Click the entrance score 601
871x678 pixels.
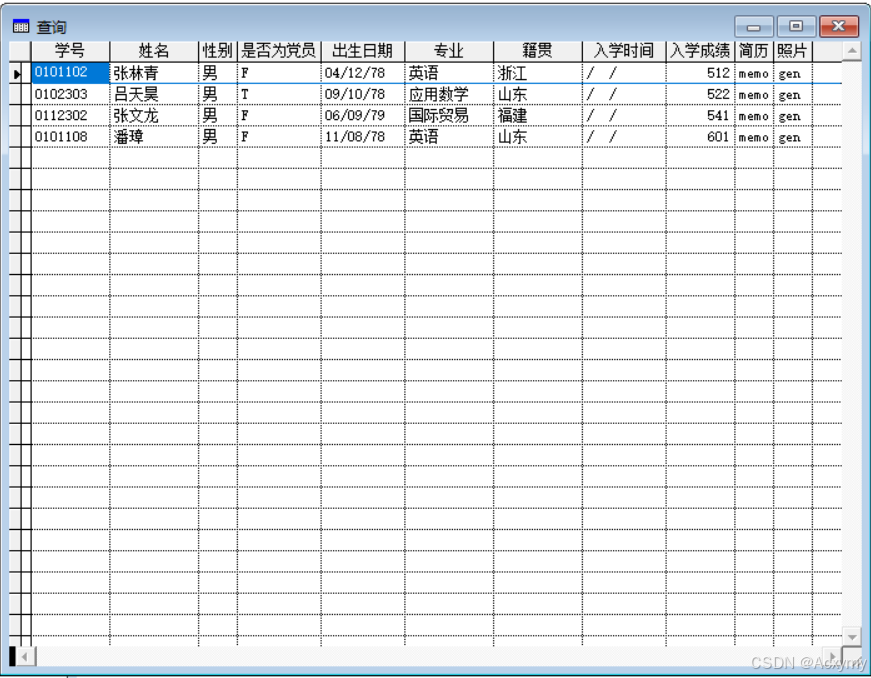coord(700,137)
